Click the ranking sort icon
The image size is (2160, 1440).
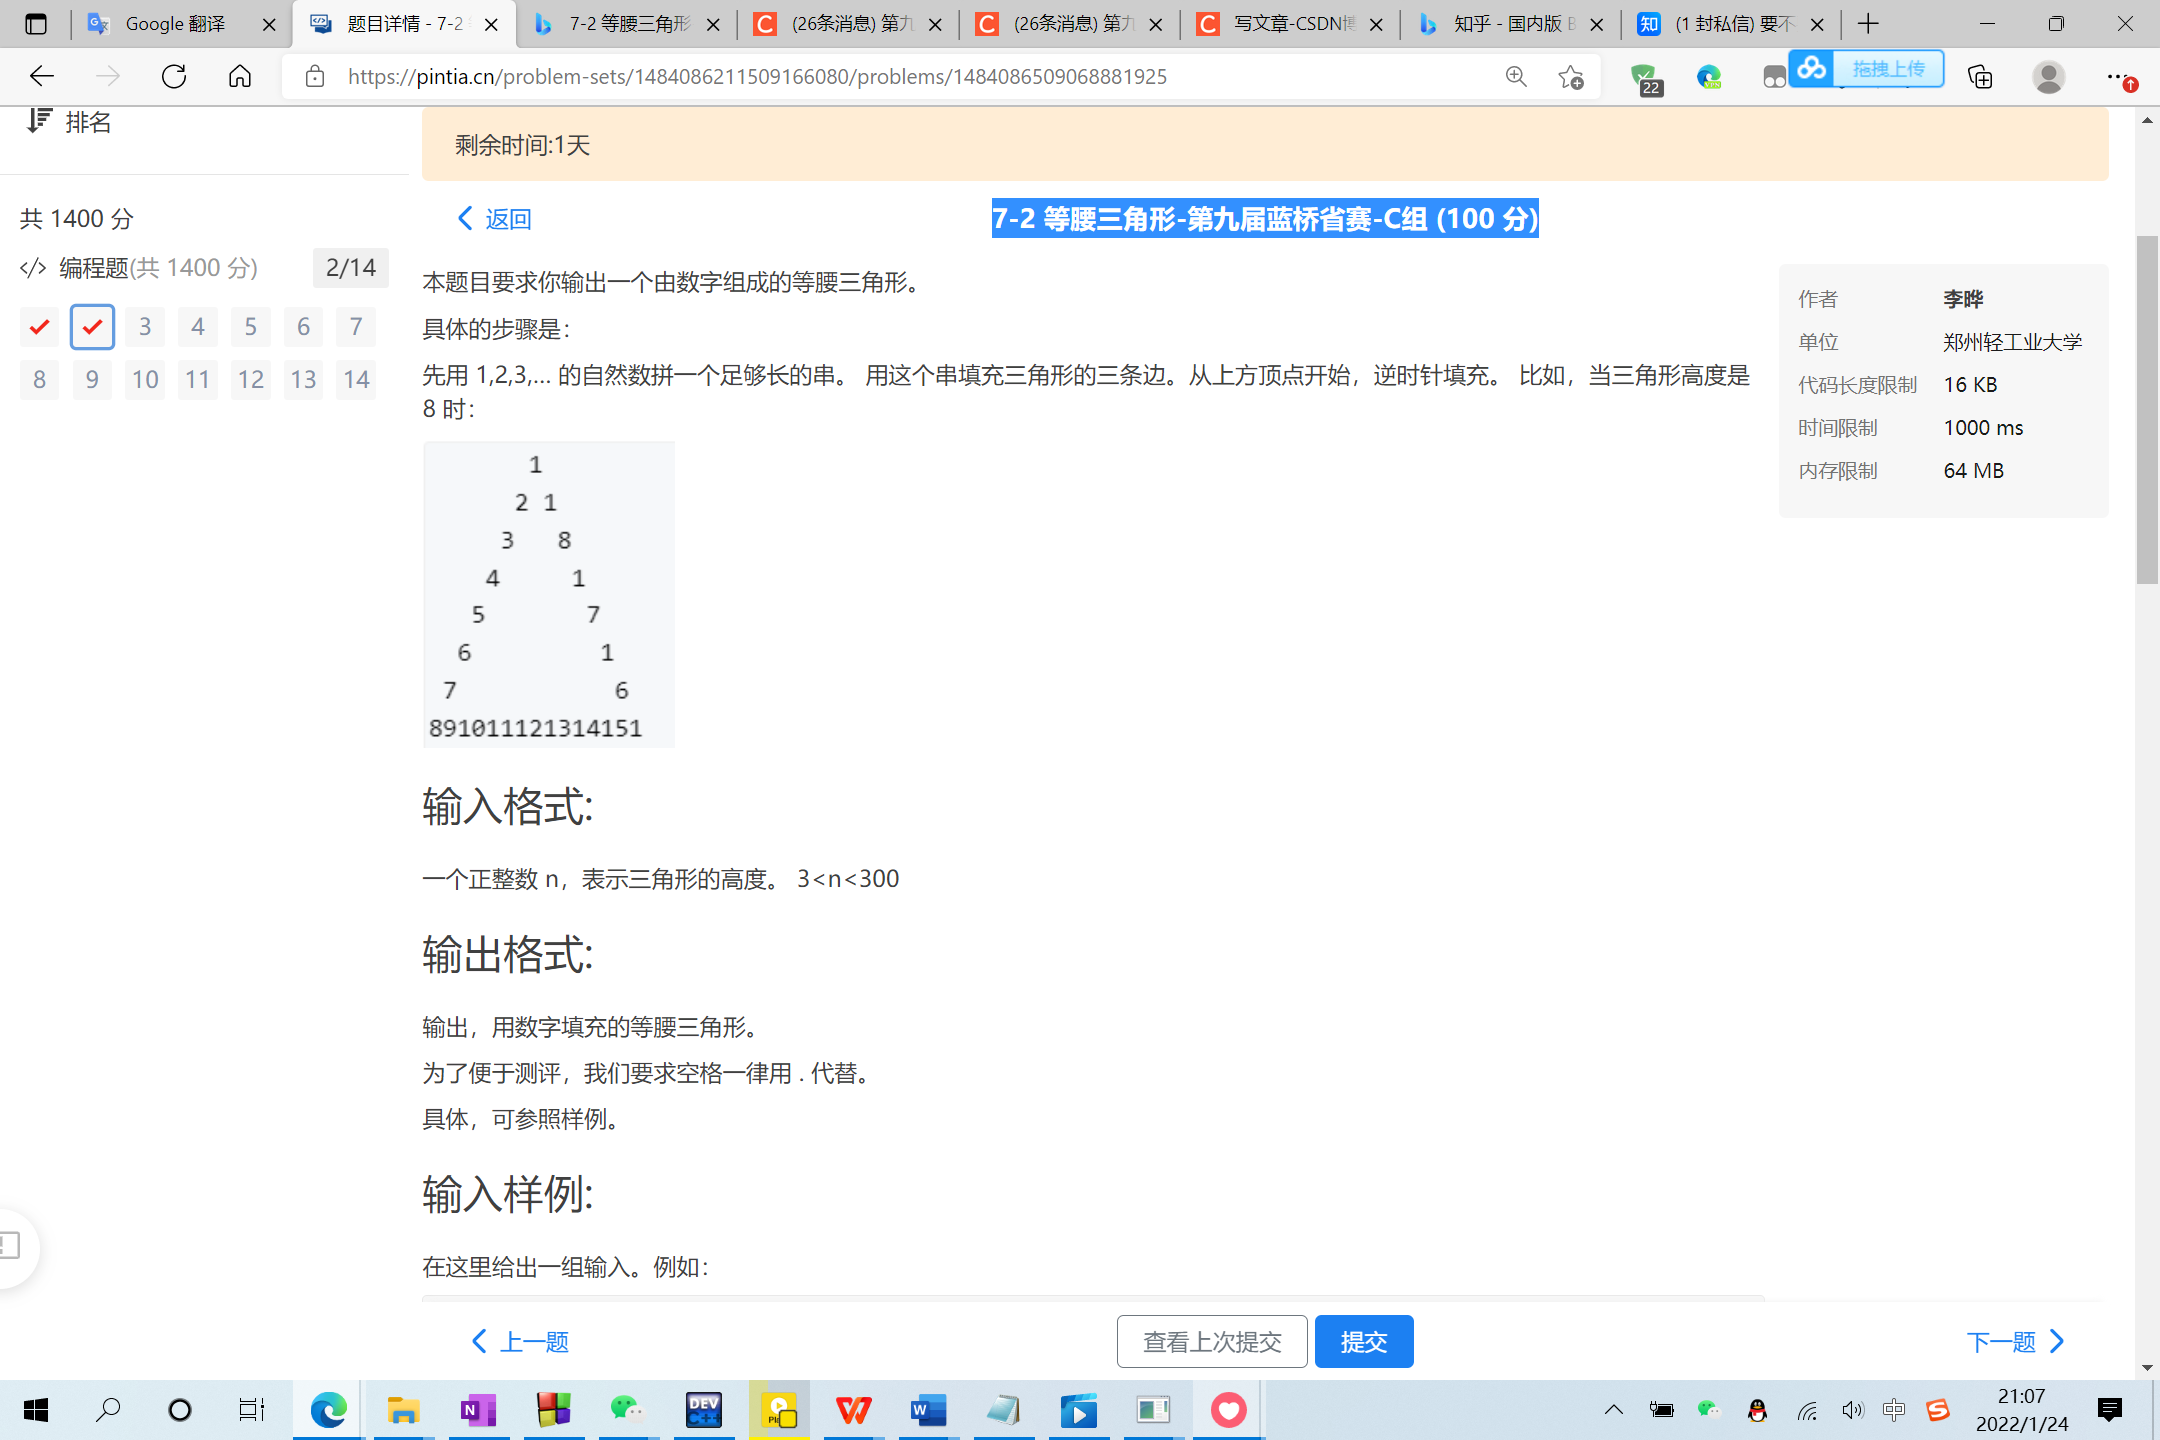[x=38, y=121]
